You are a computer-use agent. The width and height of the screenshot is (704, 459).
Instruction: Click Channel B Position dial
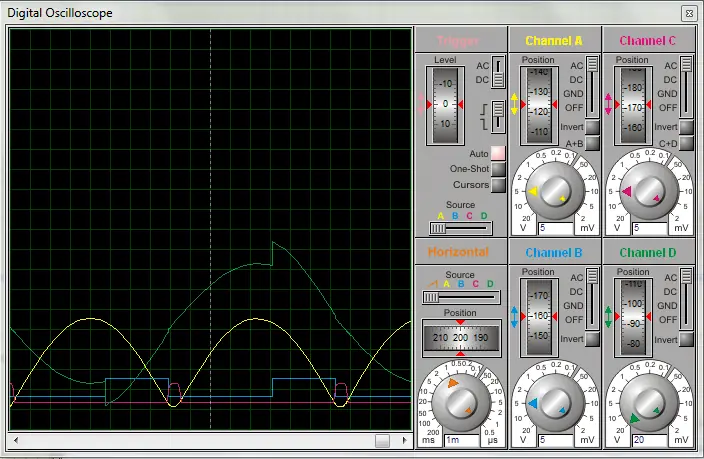click(x=539, y=317)
